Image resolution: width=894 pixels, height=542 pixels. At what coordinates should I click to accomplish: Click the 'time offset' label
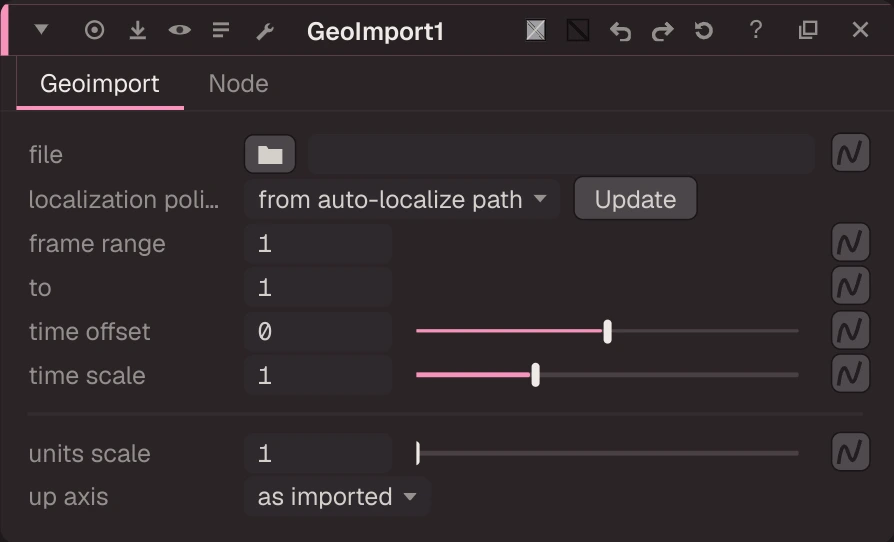pos(90,331)
